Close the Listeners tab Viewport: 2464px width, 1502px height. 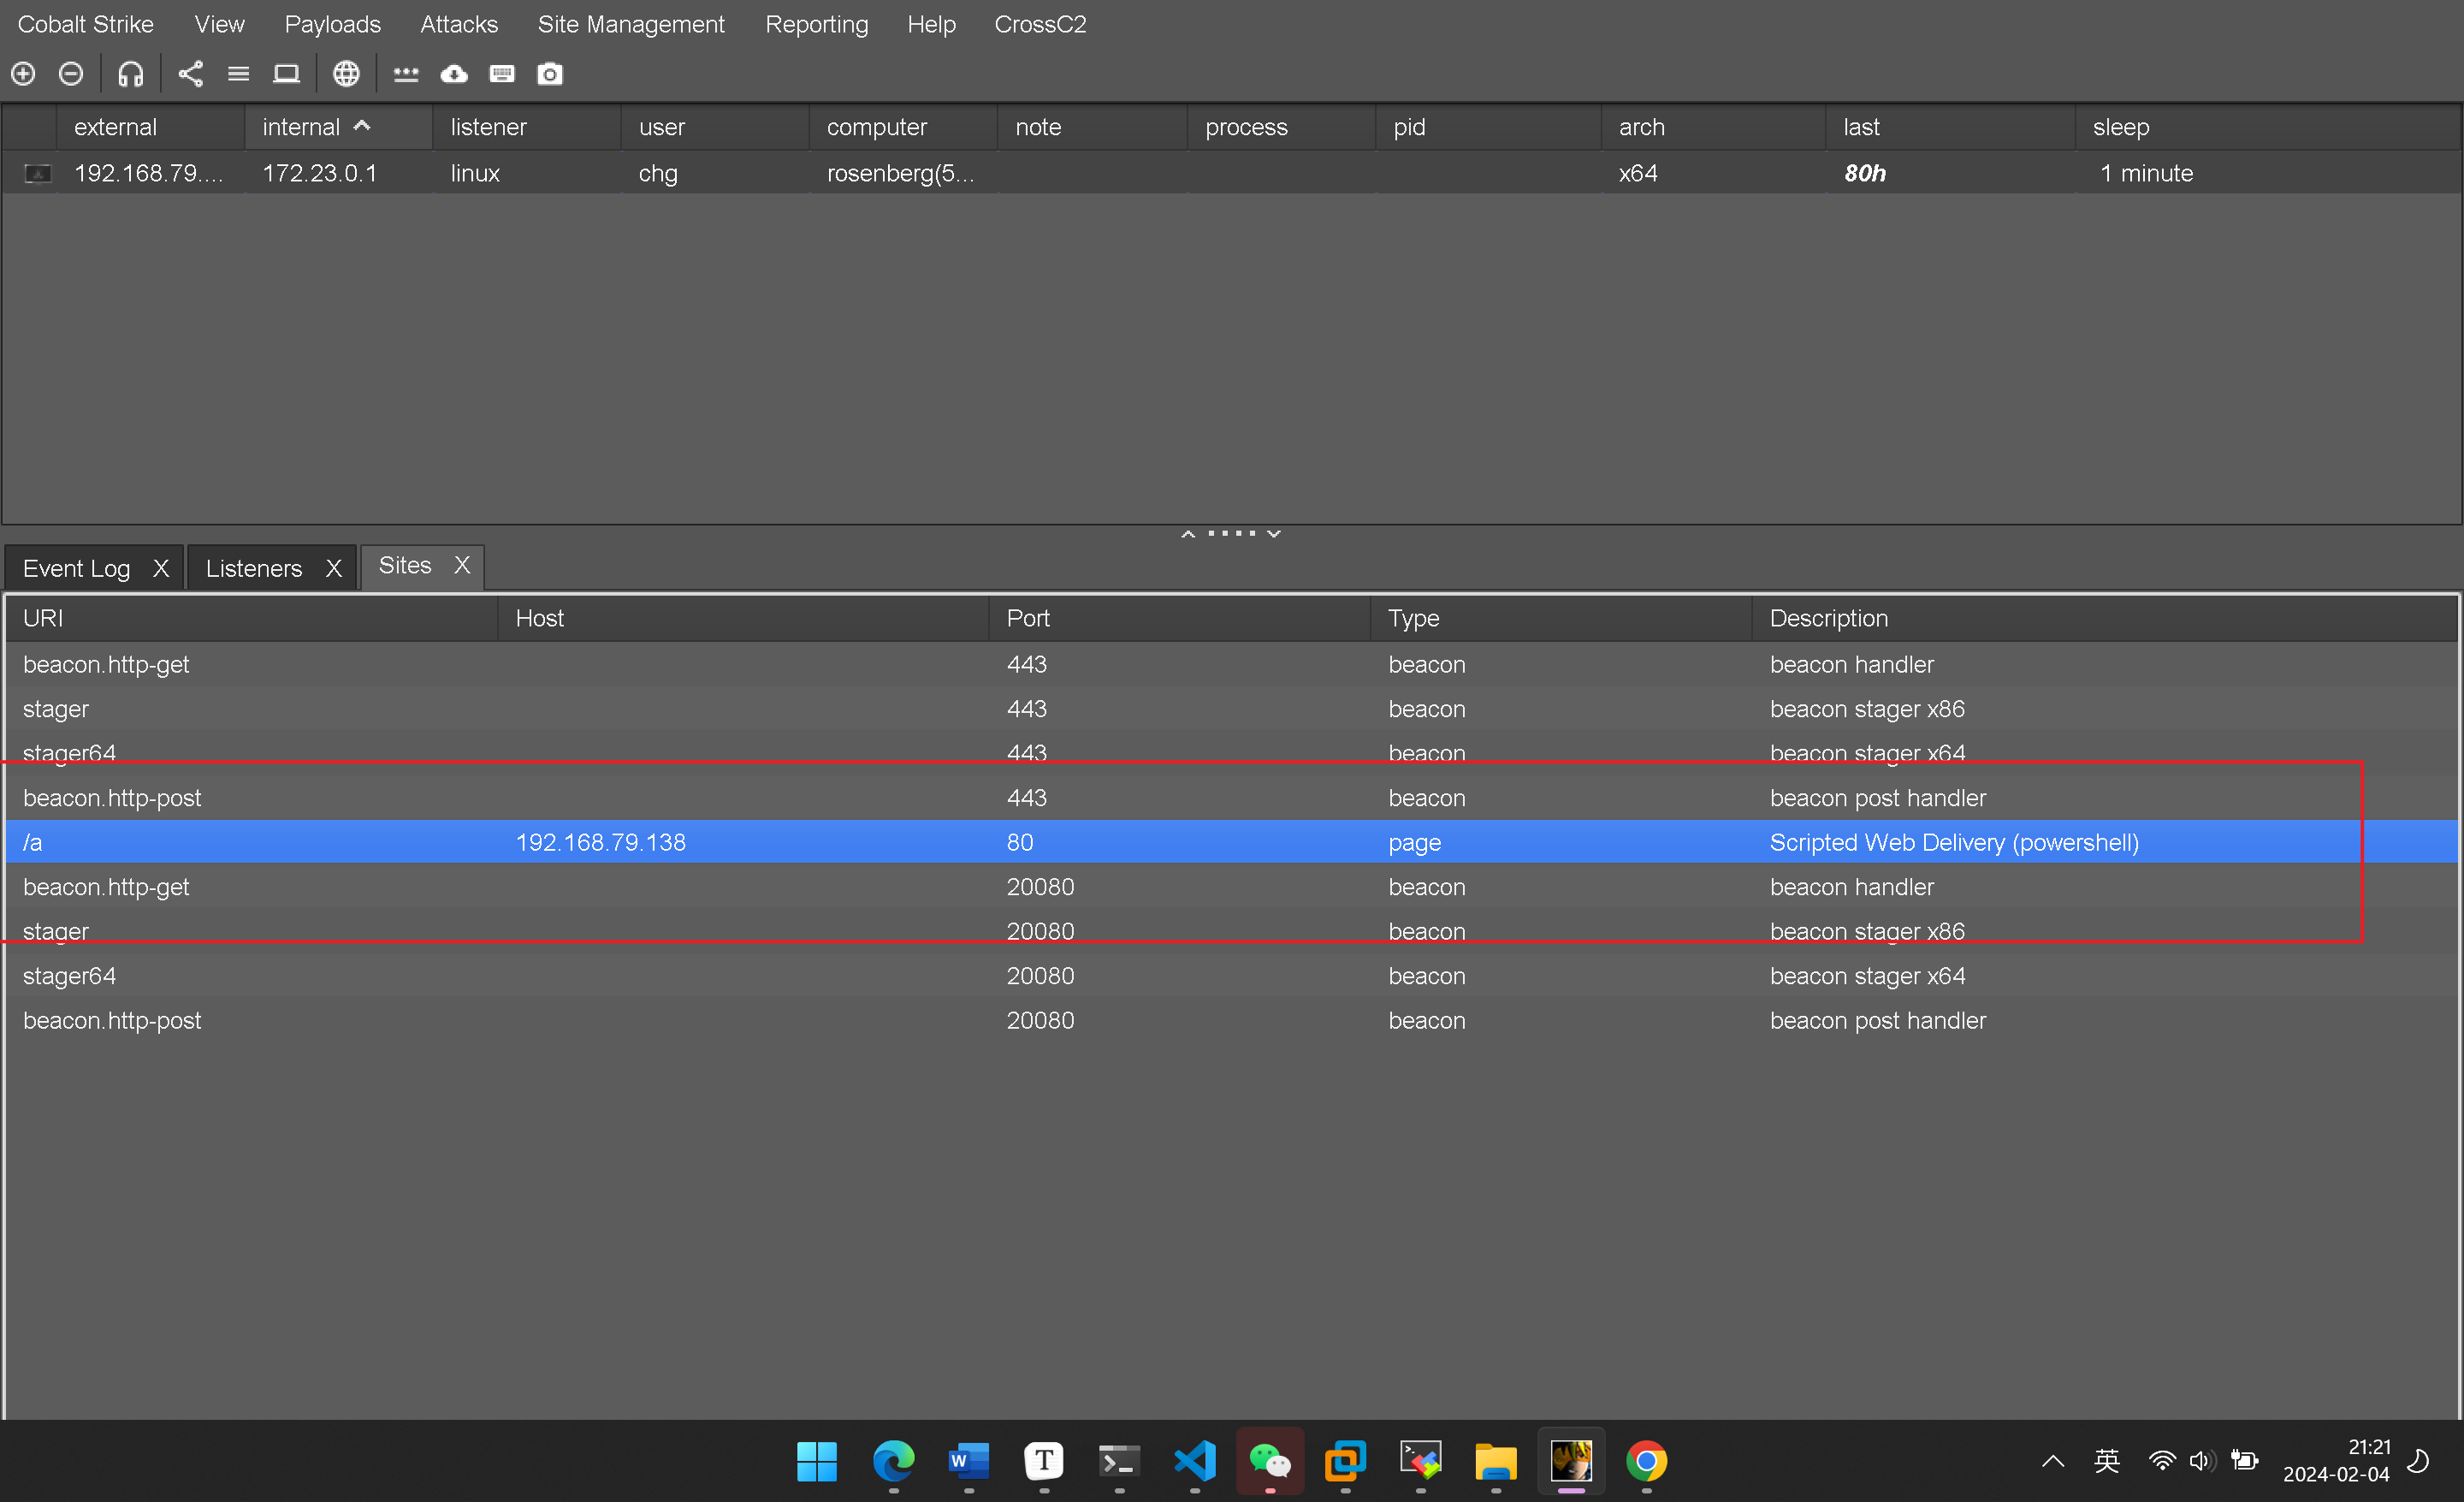click(x=334, y=568)
